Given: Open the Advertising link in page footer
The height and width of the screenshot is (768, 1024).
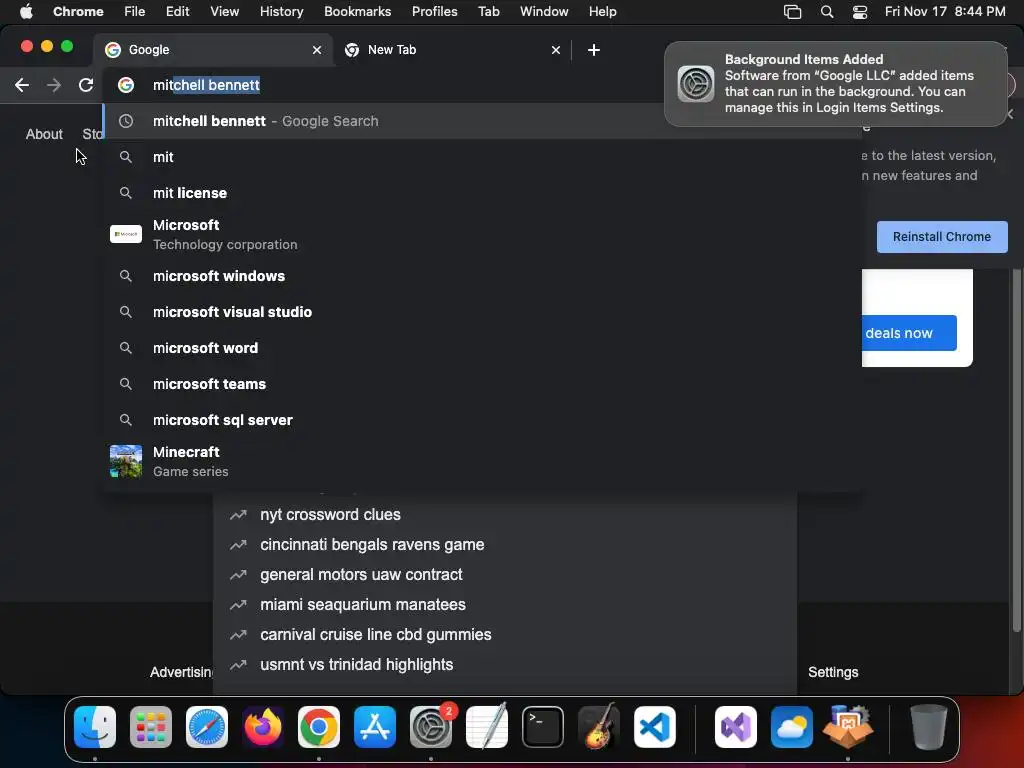Looking at the screenshot, I should tap(182, 672).
